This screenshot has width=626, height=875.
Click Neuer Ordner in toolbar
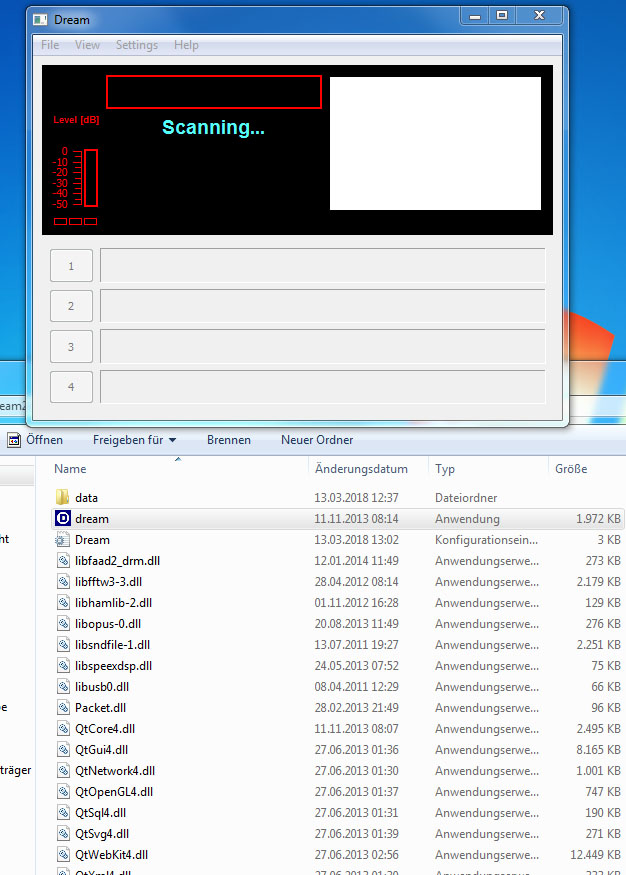(x=316, y=440)
